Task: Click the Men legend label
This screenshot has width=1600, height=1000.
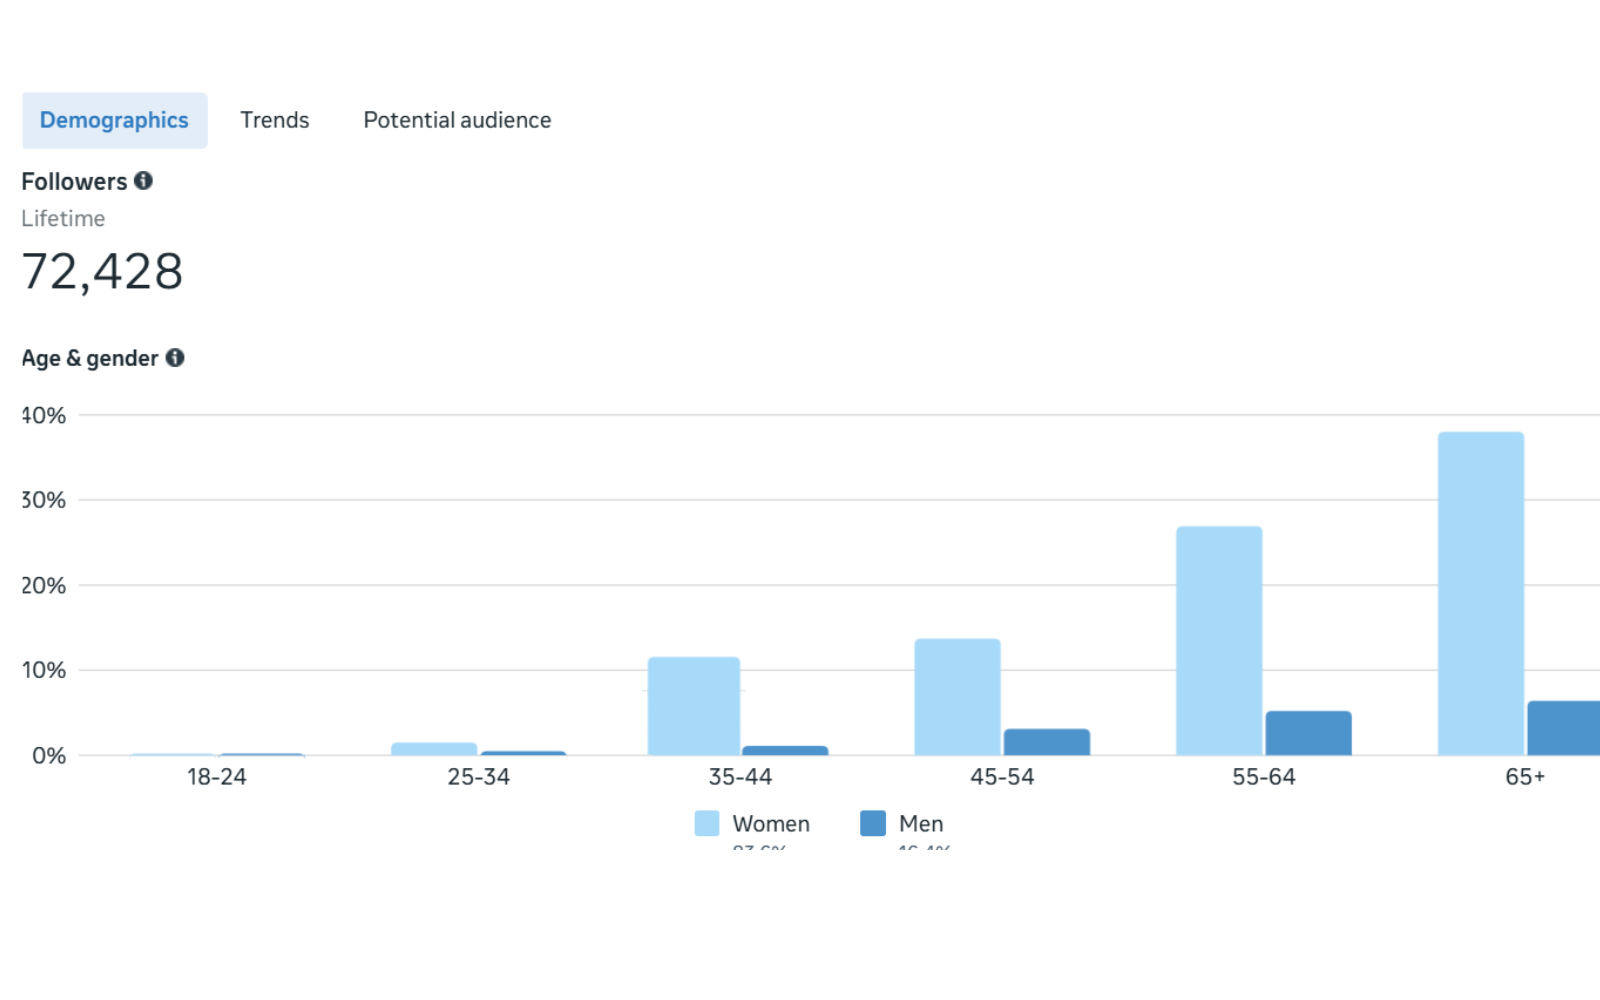Action: click(x=921, y=824)
